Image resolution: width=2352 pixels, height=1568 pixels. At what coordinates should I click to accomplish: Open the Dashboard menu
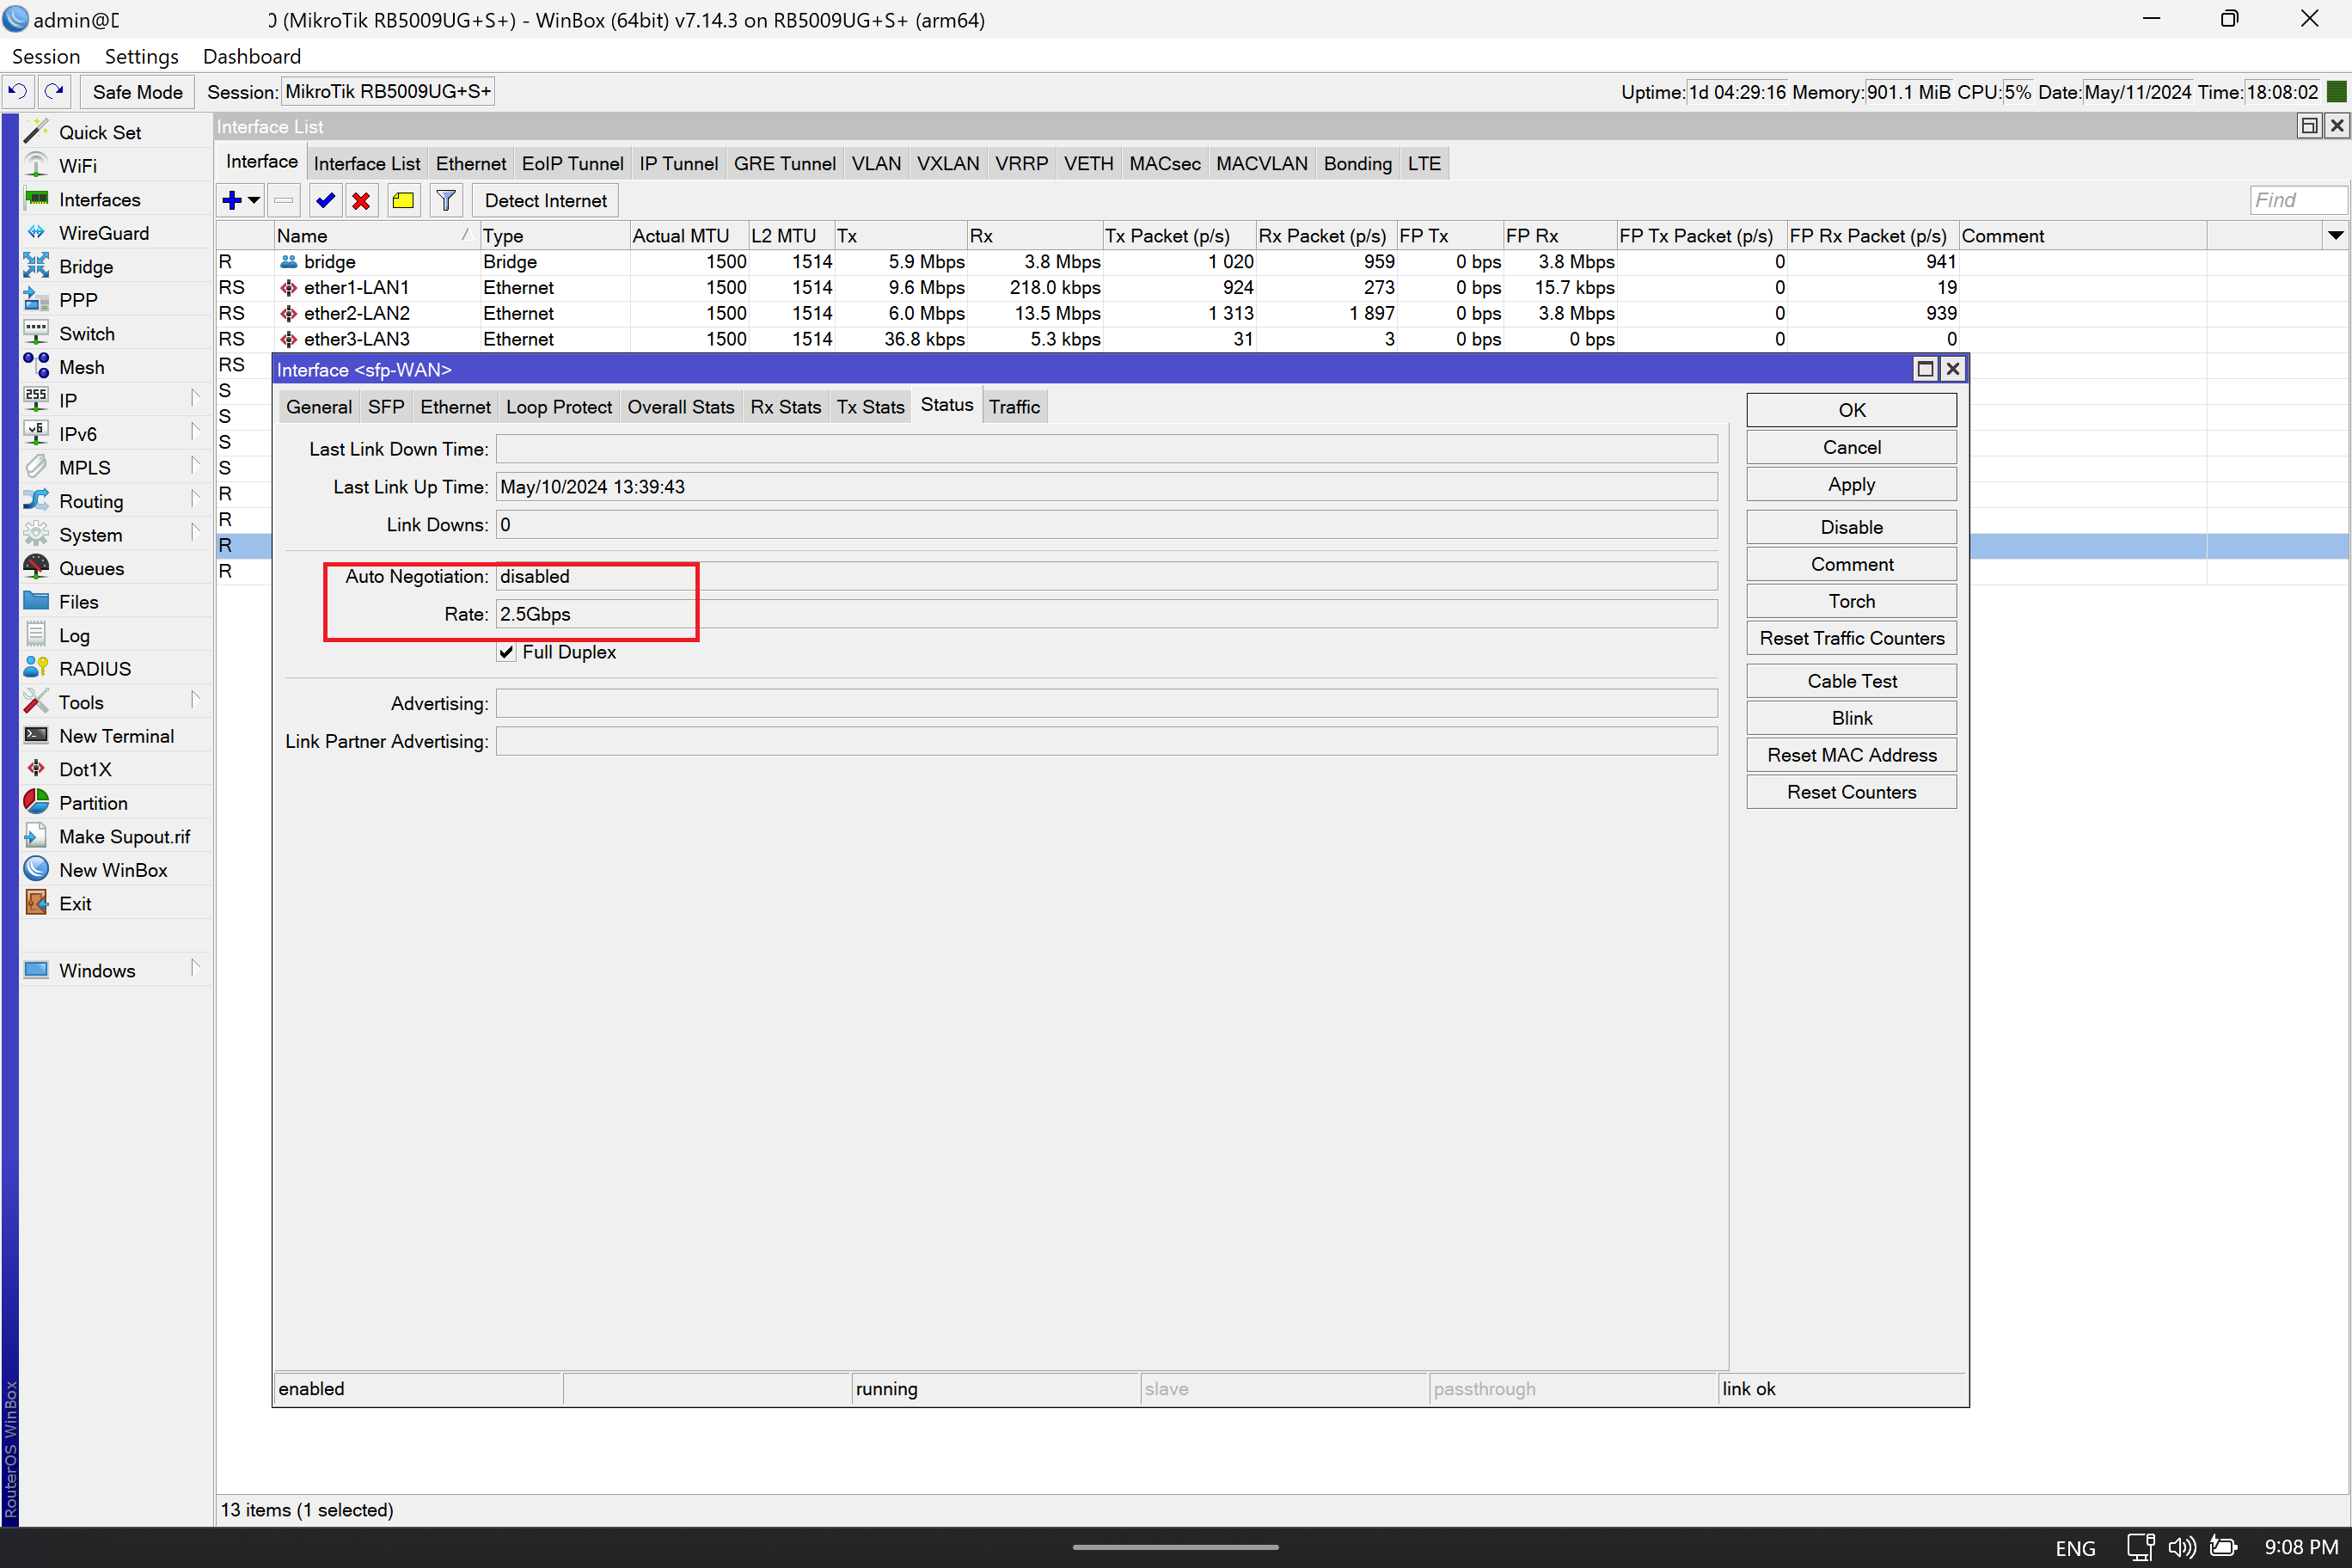point(251,56)
